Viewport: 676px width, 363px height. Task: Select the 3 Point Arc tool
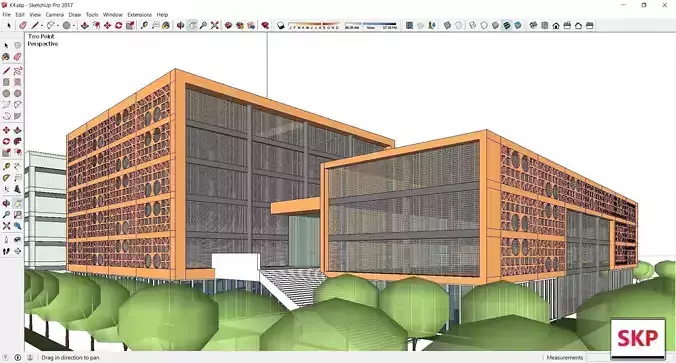pos(6,116)
